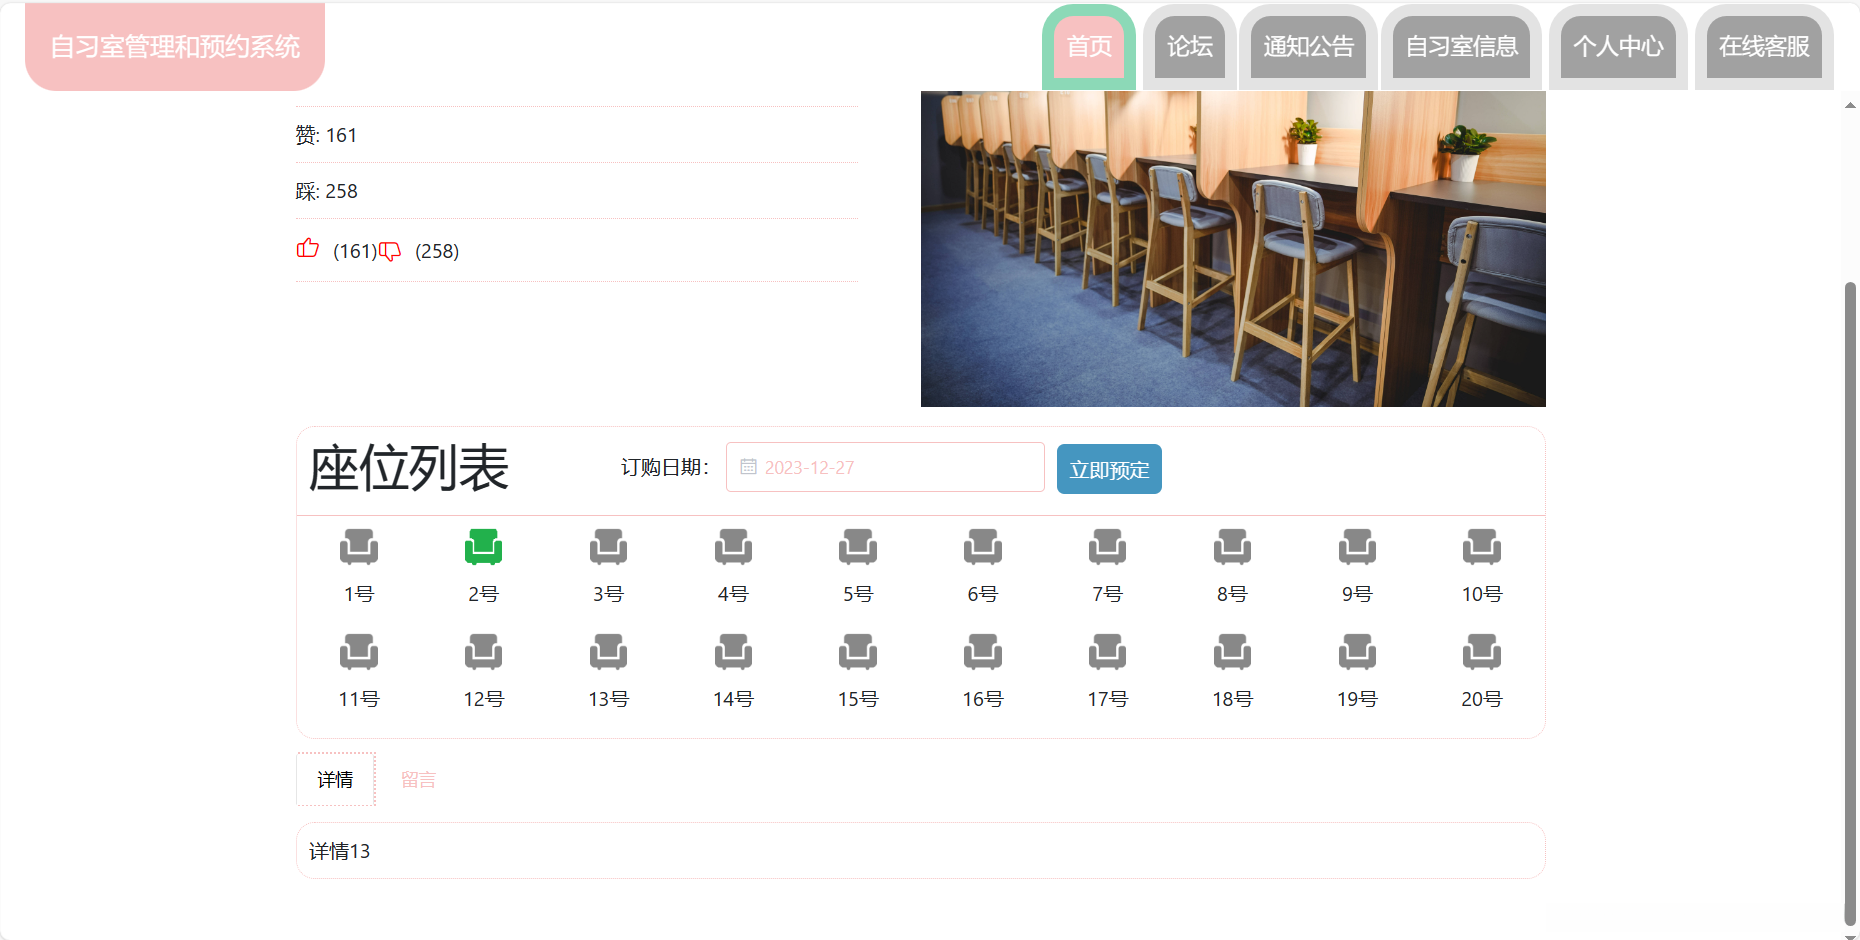The height and width of the screenshot is (940, 1860).
Task: Open the 个人中心 personal center
Action: click(1617, 46)
